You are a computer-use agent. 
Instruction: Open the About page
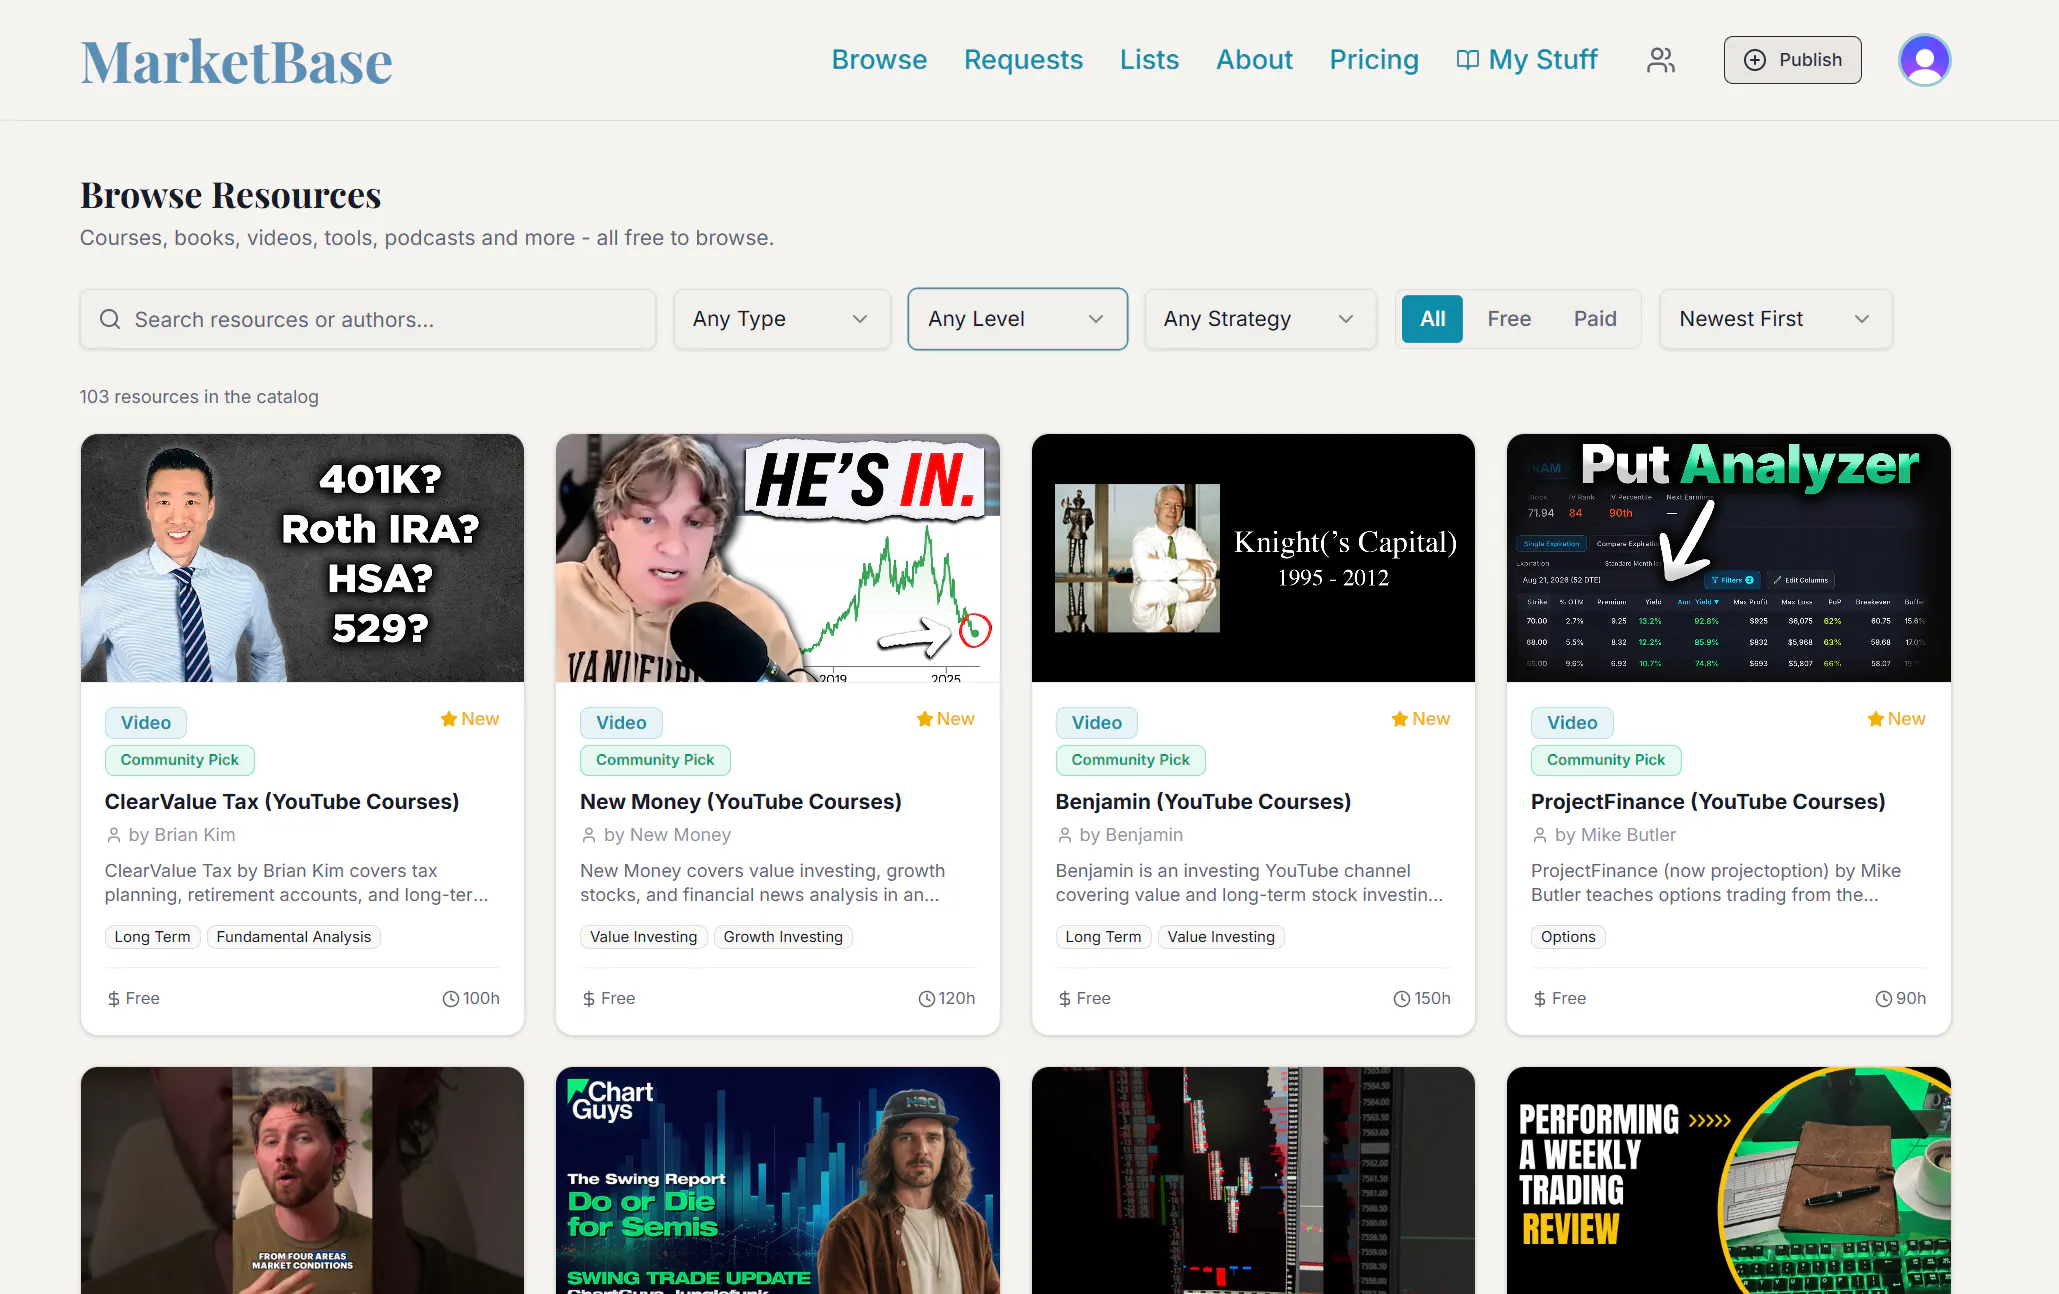[1254, 60]
